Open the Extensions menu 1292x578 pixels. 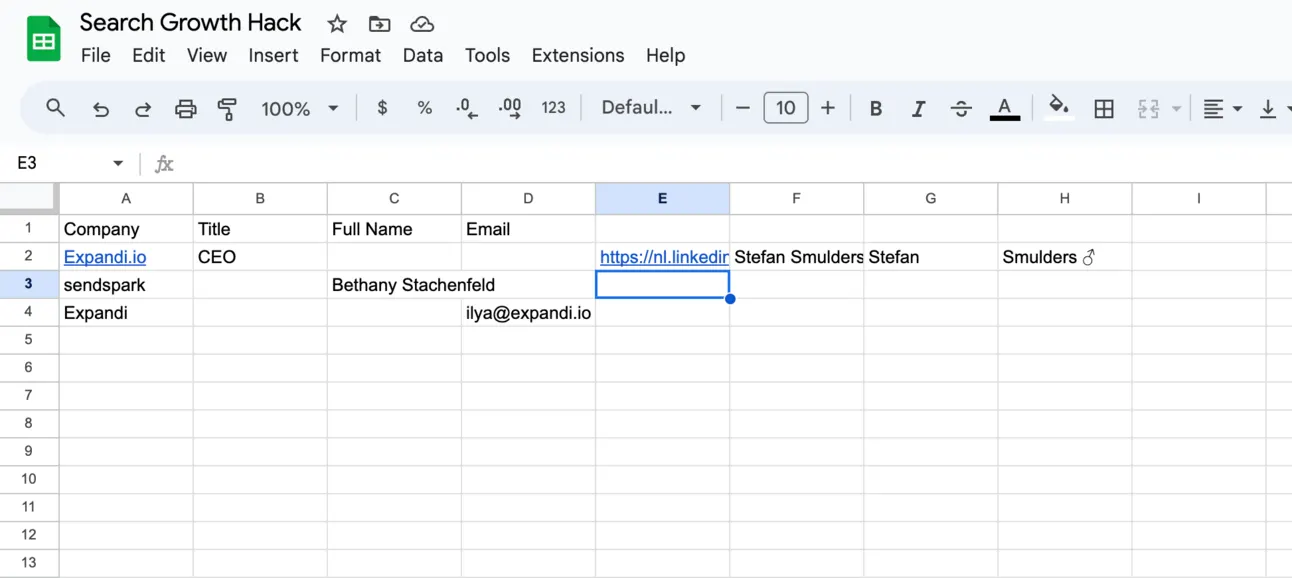578,56
